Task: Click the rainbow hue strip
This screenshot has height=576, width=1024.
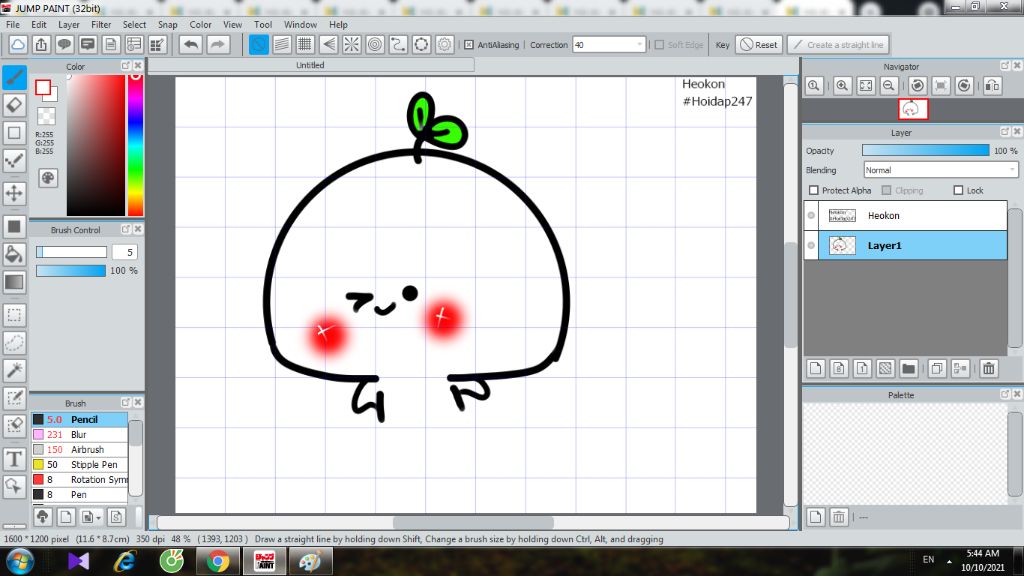Action: coord(135,145)
